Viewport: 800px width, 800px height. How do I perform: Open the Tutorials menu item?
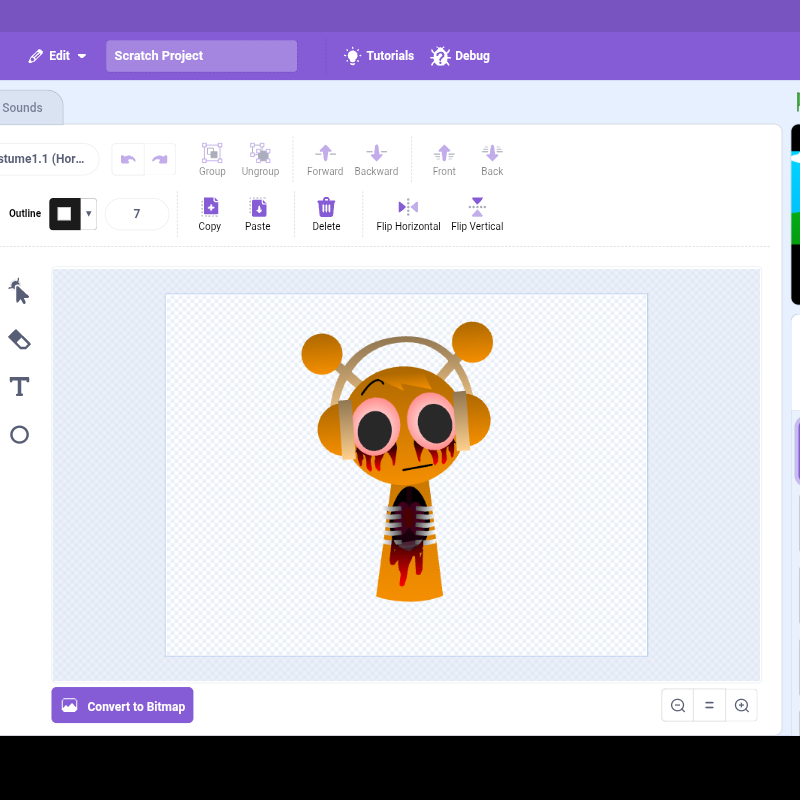pos(379,56)
